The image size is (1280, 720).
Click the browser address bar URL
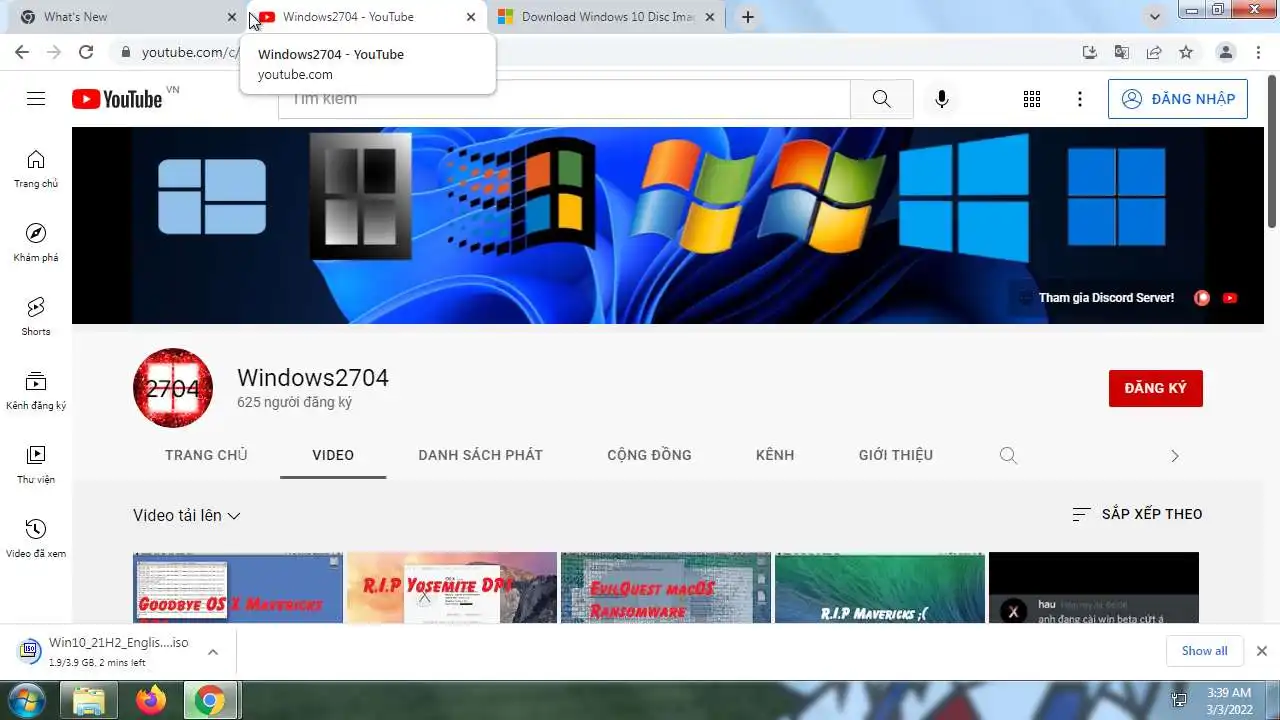click(x=190, y=52)
